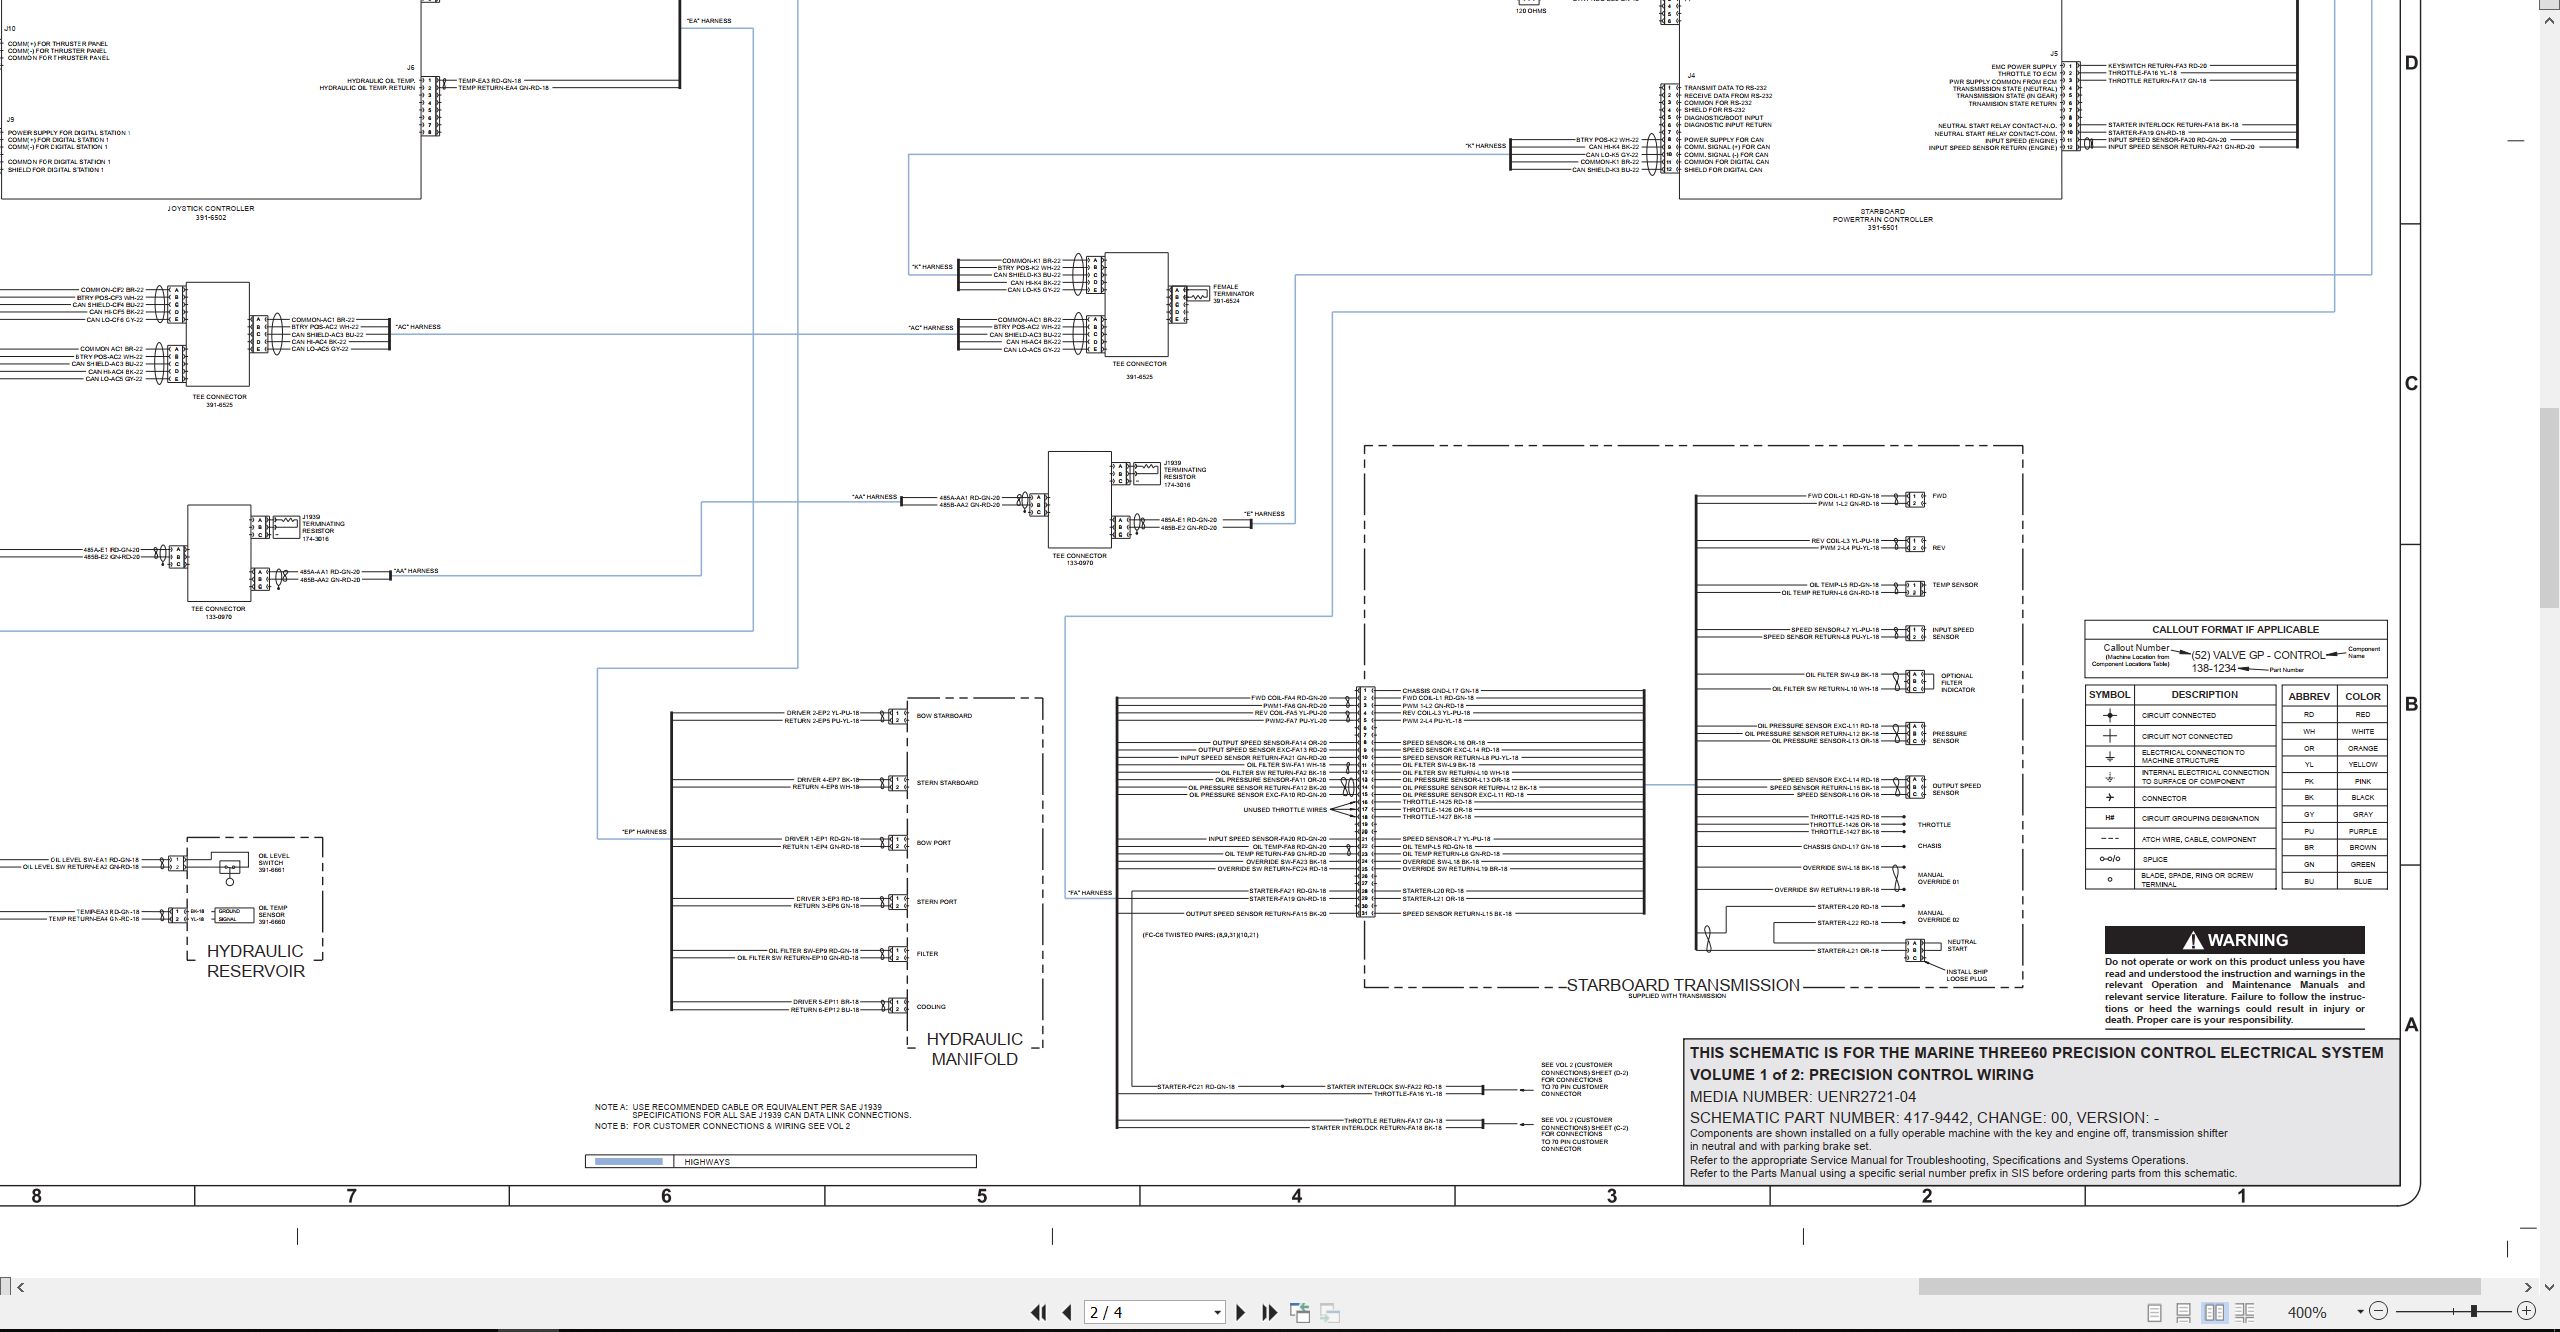2560x1332 pixels.
Task: Switch to continuous facing page layout
Action: click(x=2245, y=1312)
